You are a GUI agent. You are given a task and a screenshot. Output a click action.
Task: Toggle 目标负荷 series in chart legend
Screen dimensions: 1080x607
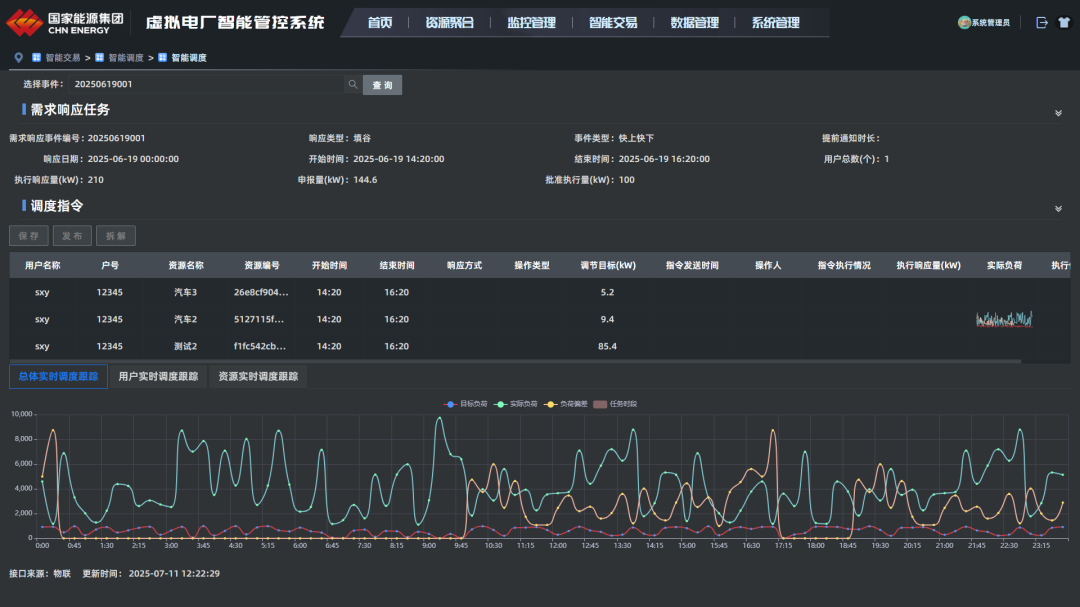(450, 404)
